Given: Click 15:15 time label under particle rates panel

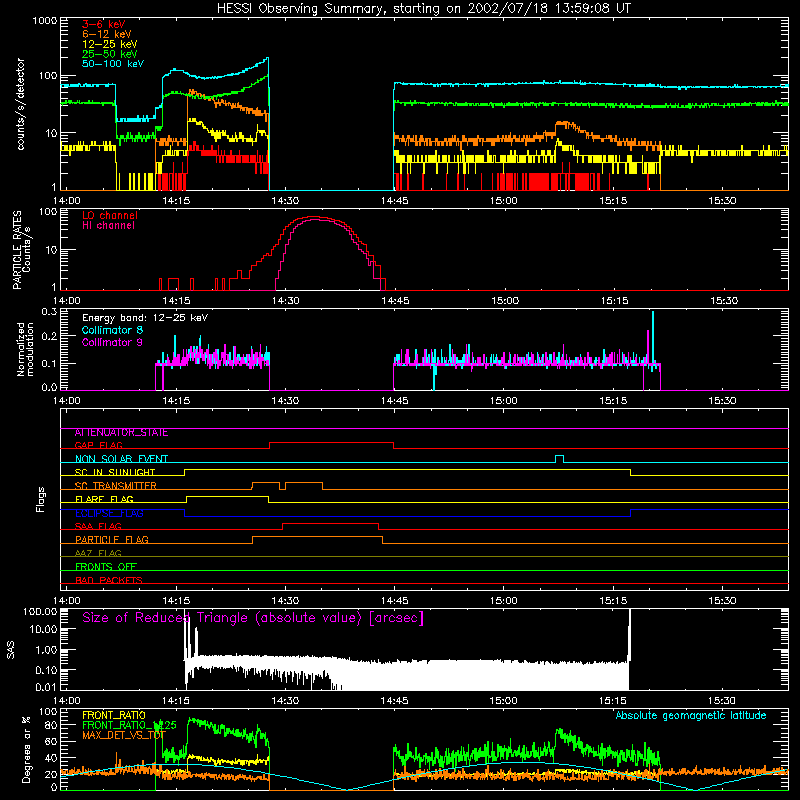Looking at the screenshot, I should pos(614,301).
